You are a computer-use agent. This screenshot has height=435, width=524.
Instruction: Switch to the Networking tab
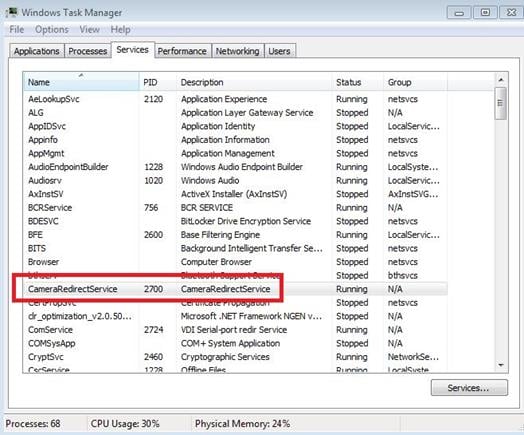point(237,51)
